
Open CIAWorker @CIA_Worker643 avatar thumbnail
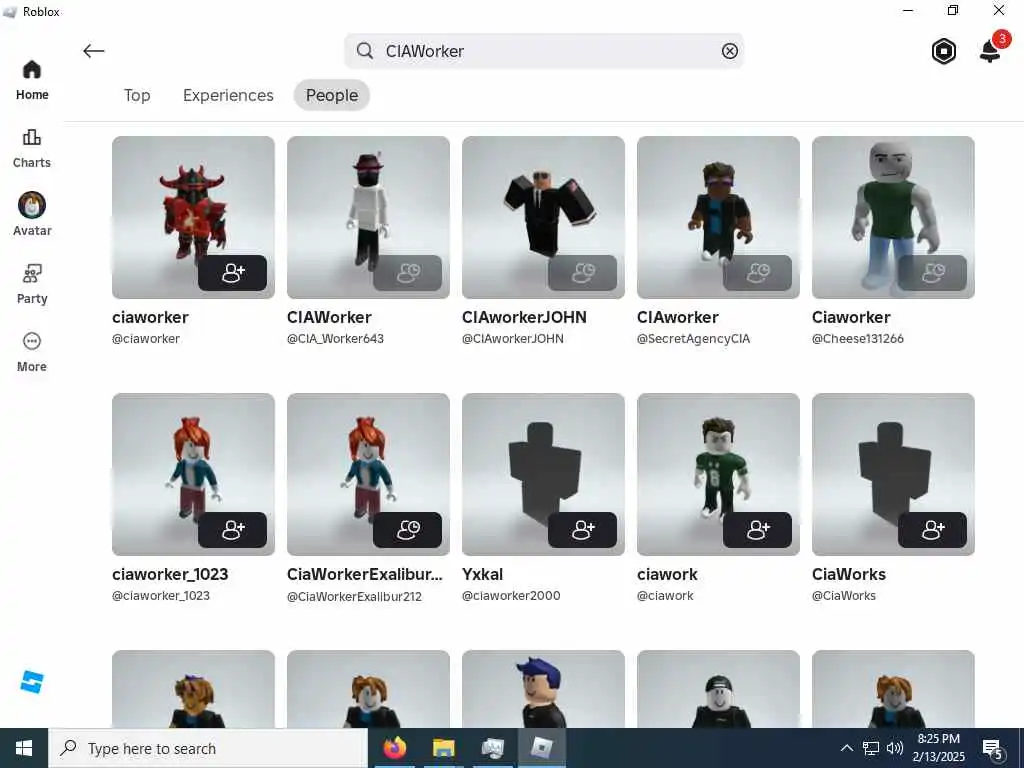tap(368, 217)
